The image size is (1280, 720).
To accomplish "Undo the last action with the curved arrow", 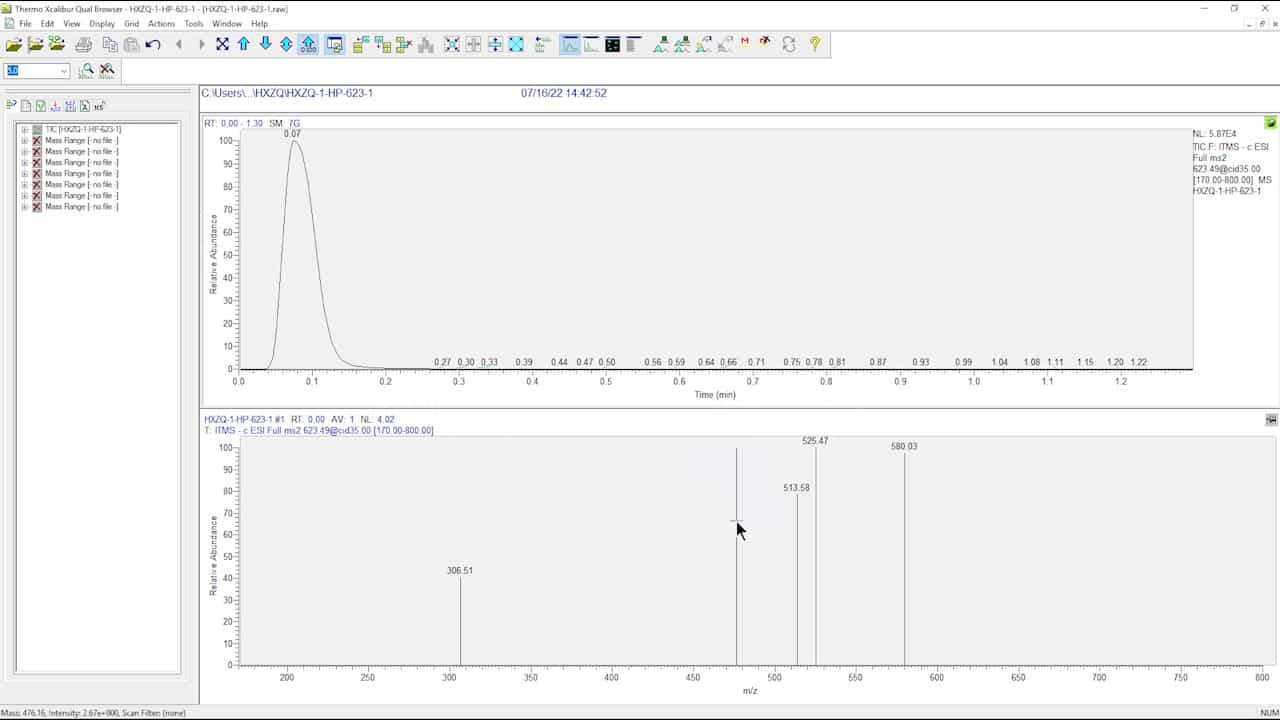I will pos(153,44).
